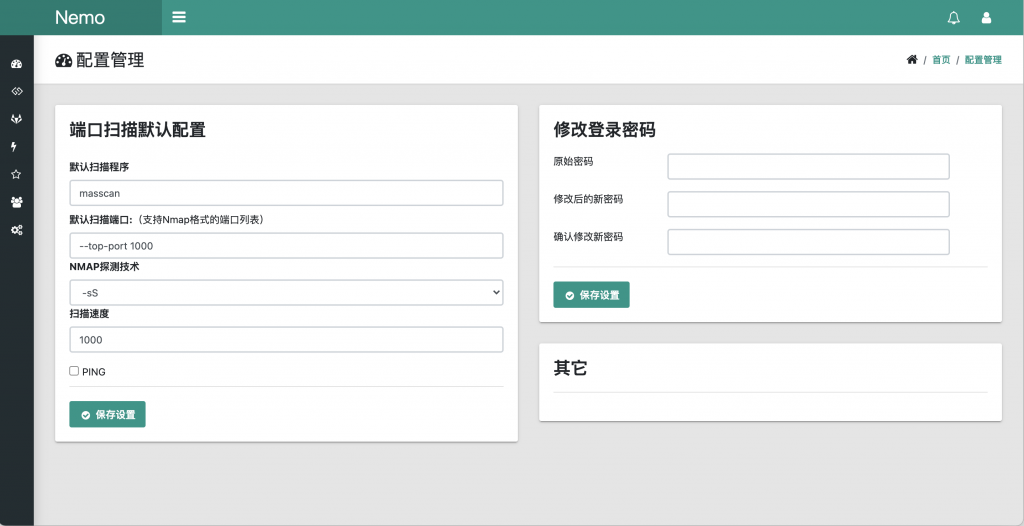Click the Nemo logo in the header
1024x526 pixels.
coord(80,18)
